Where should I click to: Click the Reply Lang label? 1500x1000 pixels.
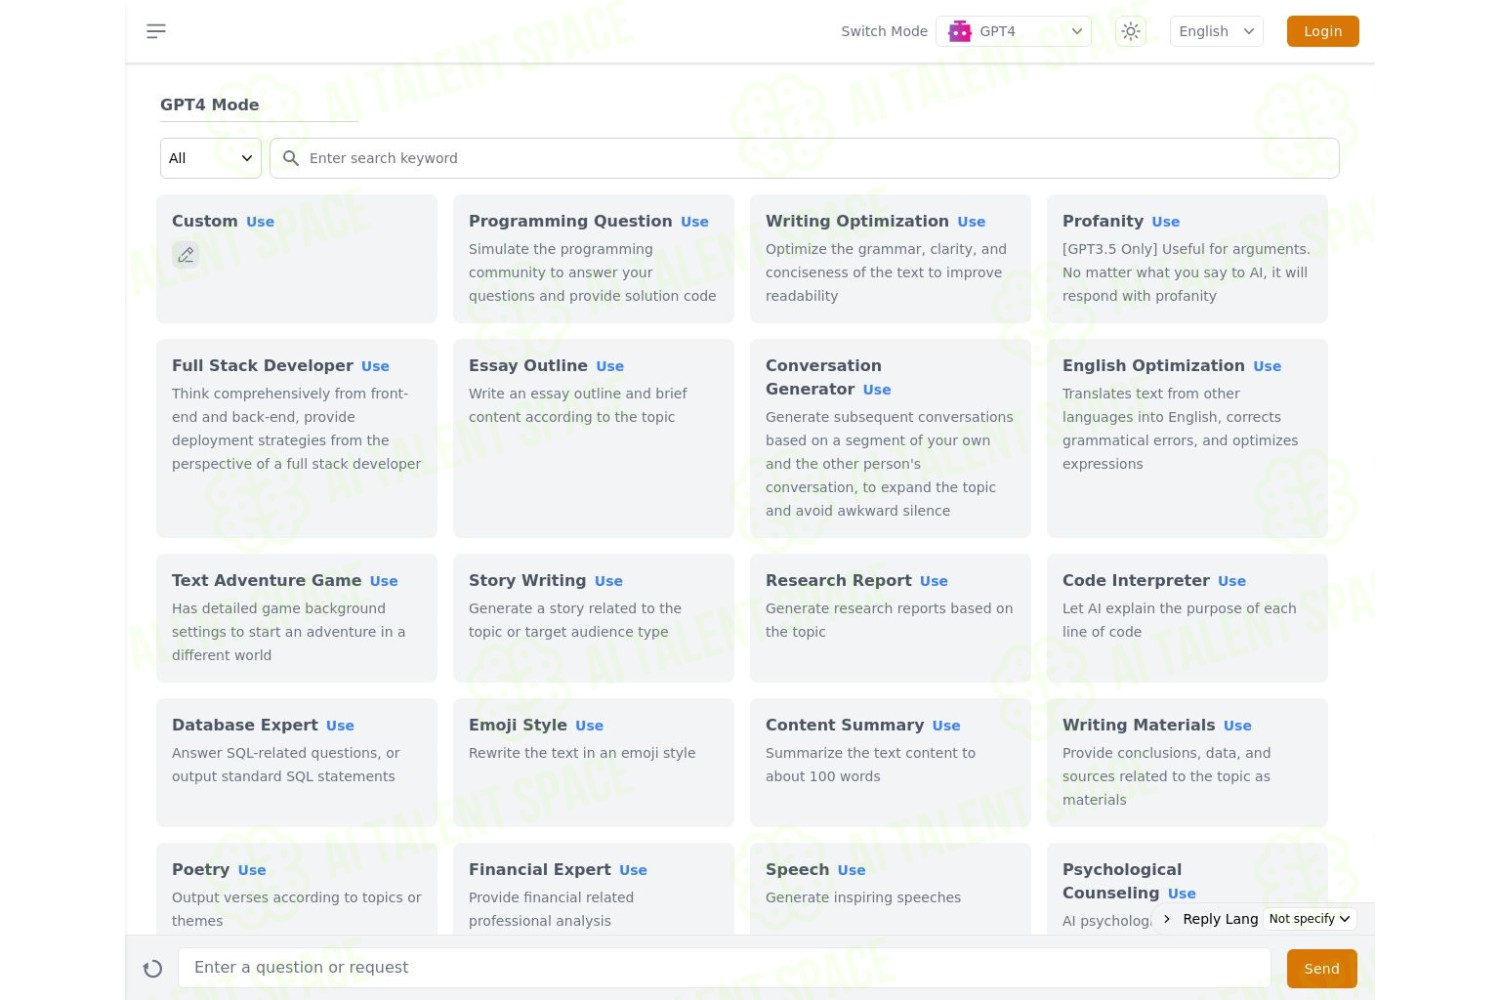click(1220, 918)
